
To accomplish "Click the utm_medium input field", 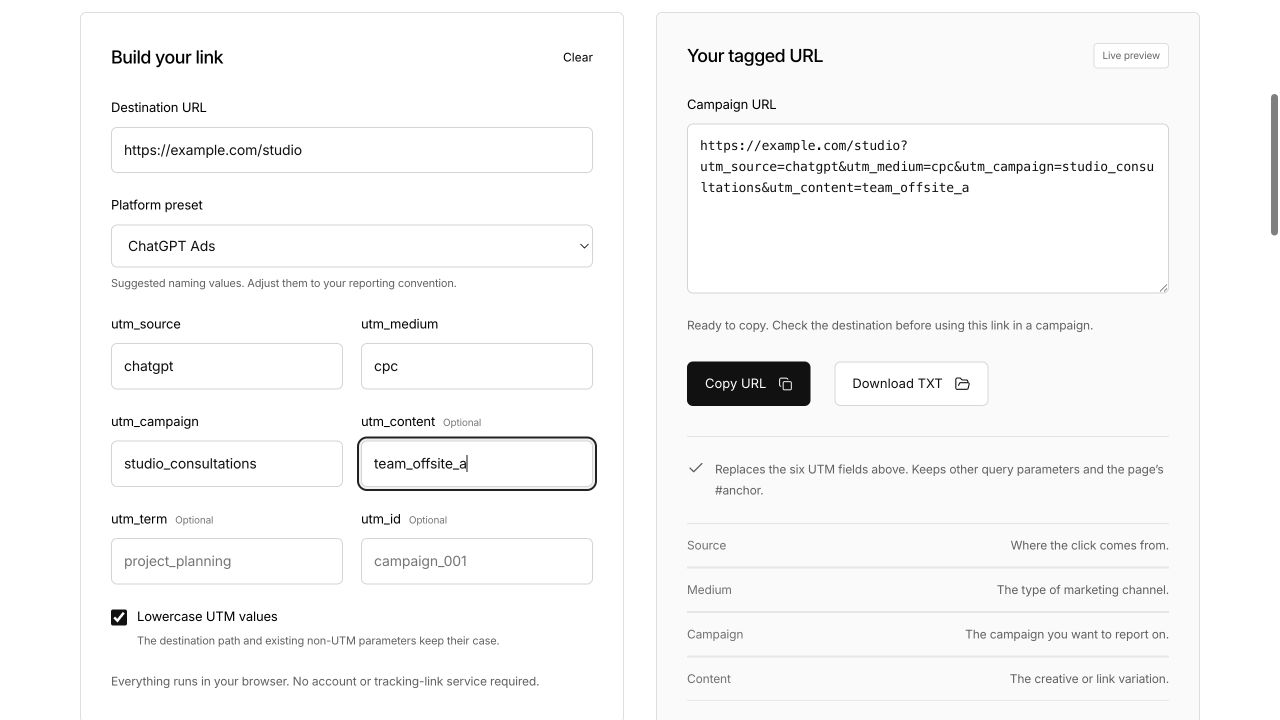I will pyautogui.click(x=477, y=366).
